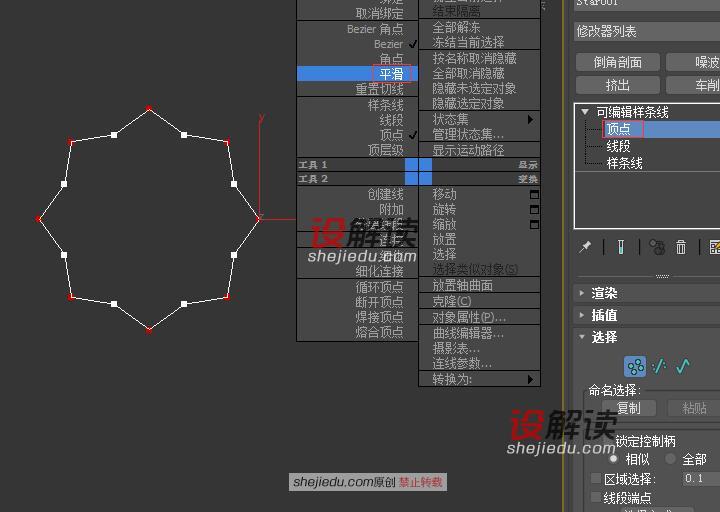Choose 全部取消隐藏 menu entry
This screenshot has width=720, height=512.
tap(468, 73)
